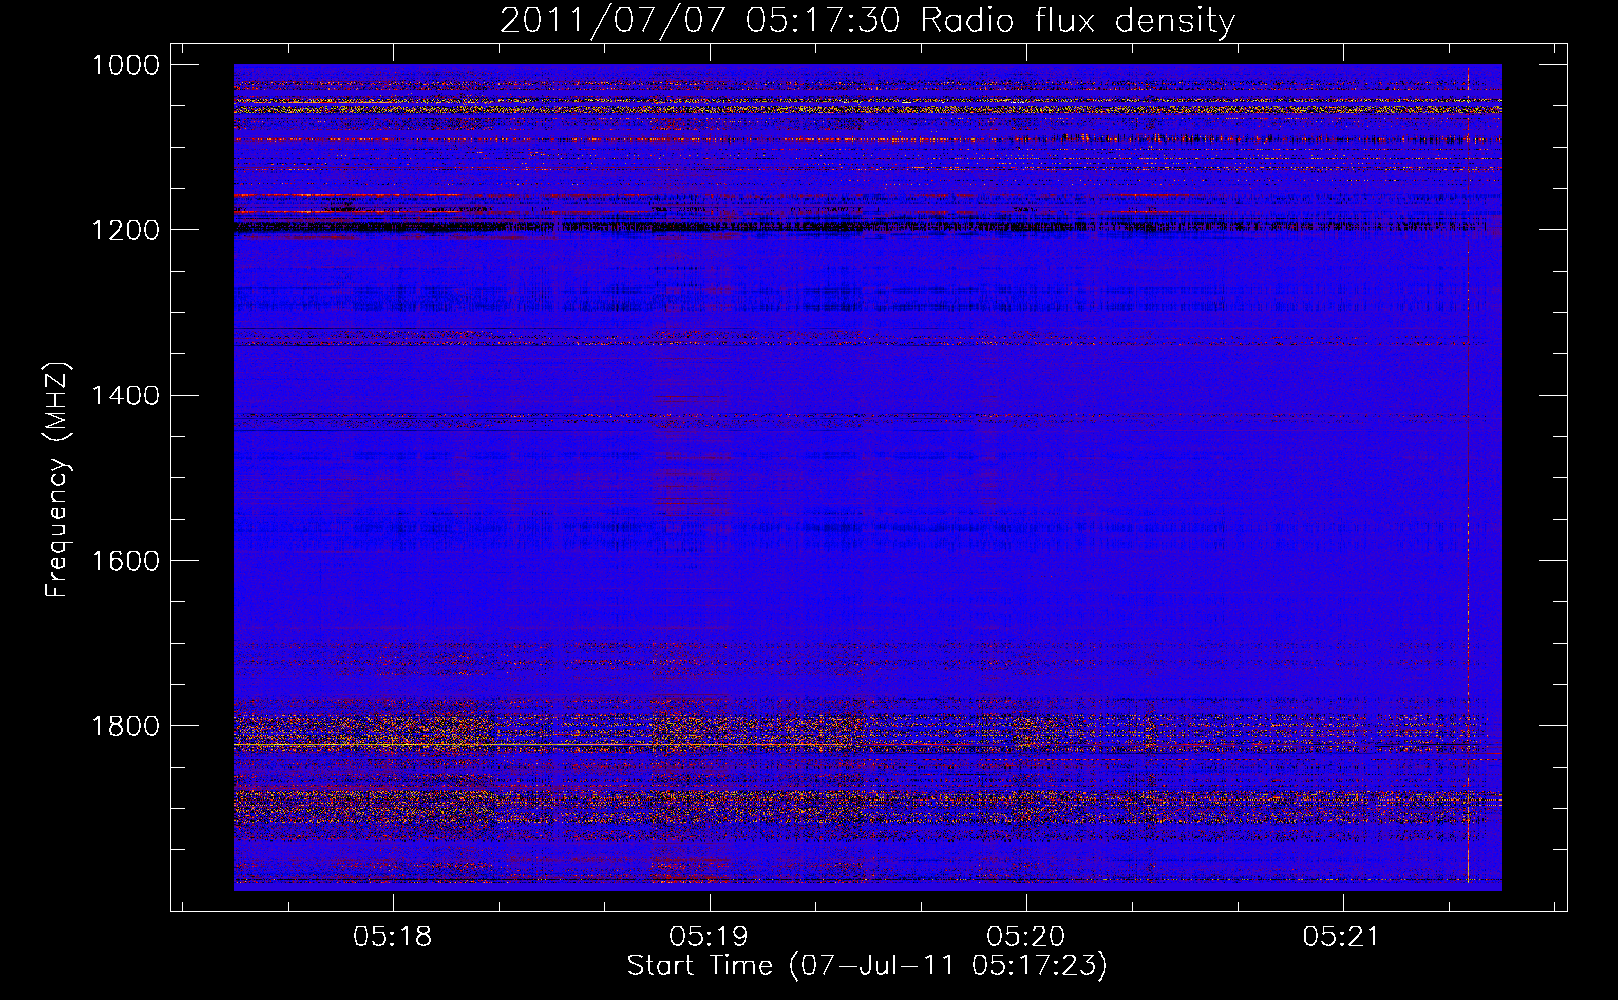Click the 1600 frequency axis label
The image size is (1618, 1000).
click(x=126, y=560)
